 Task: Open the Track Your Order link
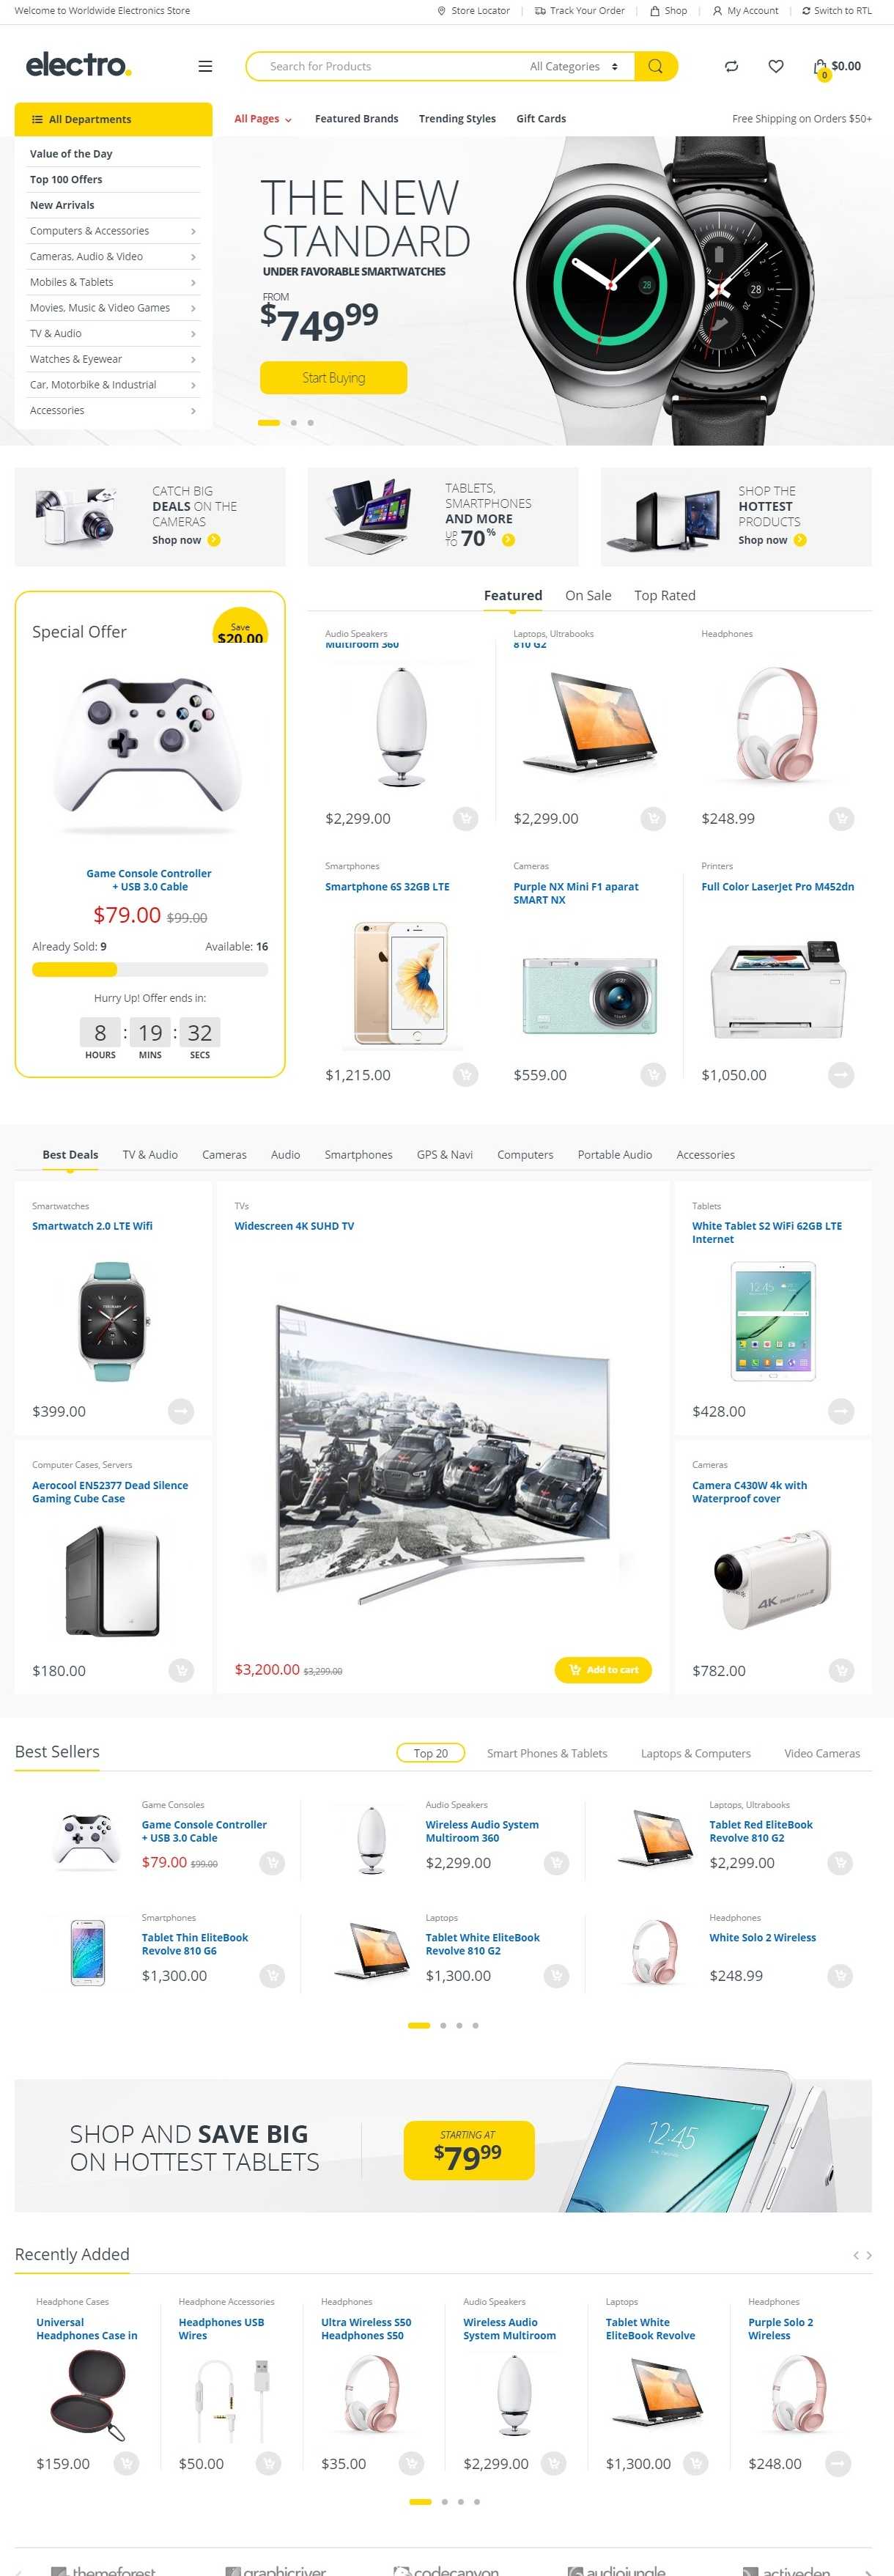coord(580,11)
